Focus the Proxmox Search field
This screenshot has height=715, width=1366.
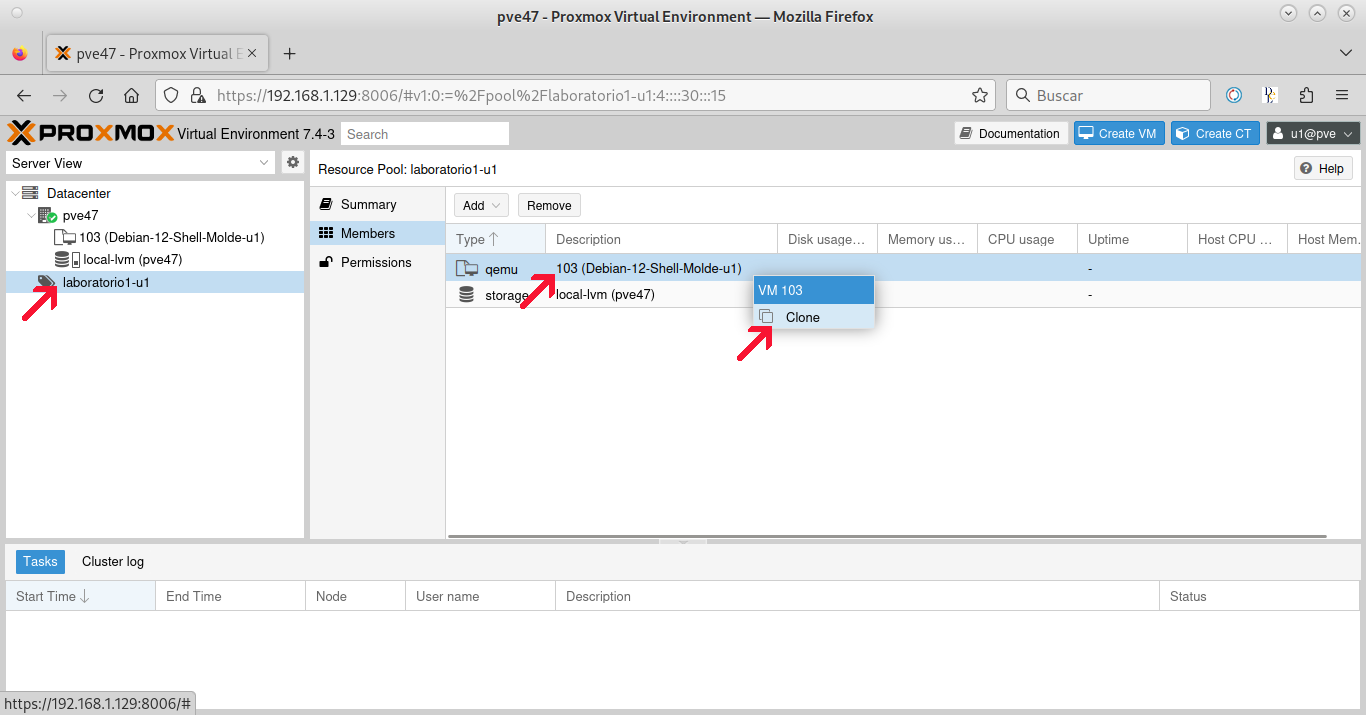[x=425, y=134]
